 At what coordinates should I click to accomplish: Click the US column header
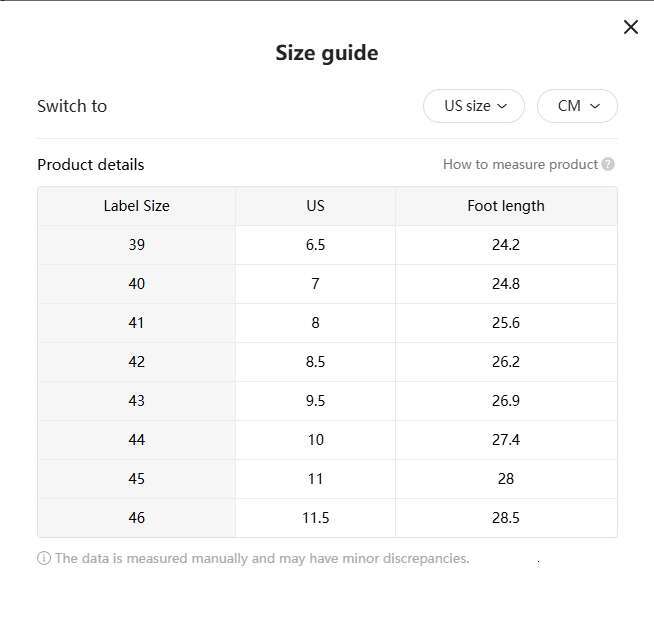(315, 206)
